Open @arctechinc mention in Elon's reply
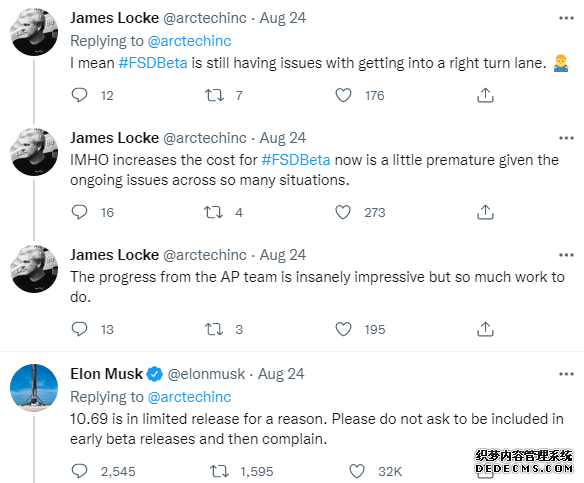The image size is (584, 483). click(189, 397)
